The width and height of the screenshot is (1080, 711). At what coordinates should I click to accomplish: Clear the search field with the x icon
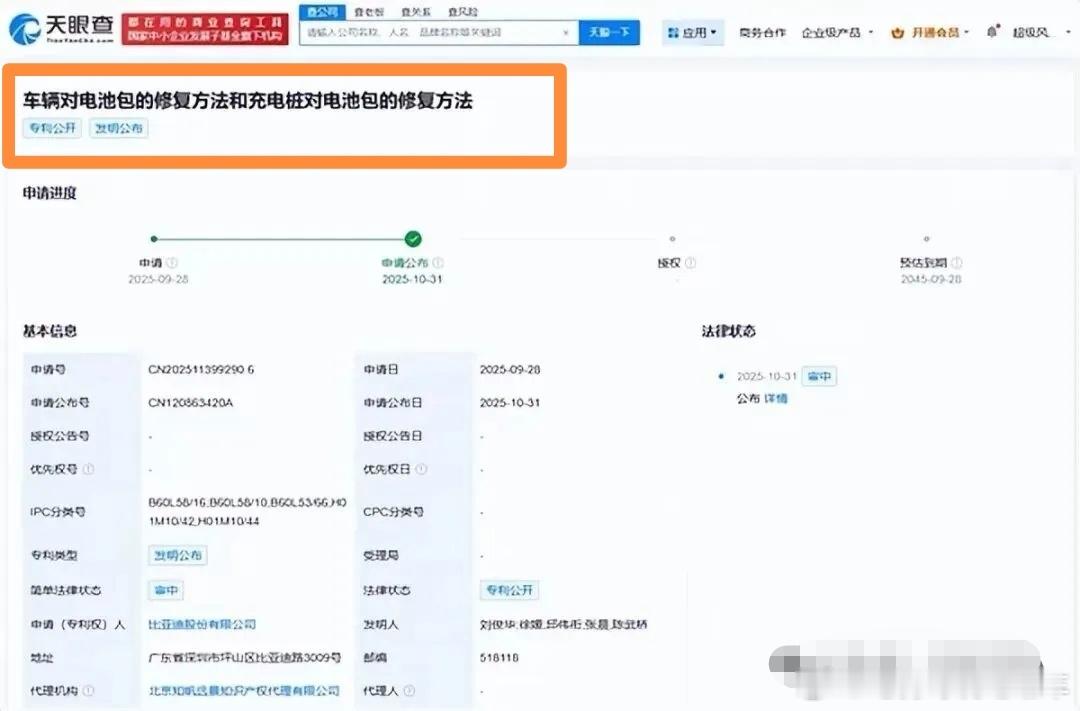pos(566,32)
